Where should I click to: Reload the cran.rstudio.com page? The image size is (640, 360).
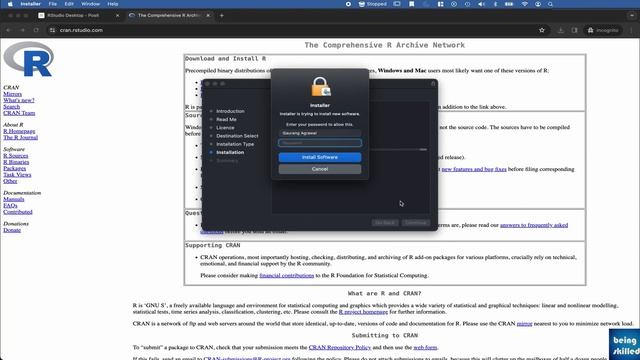(36, 30)
